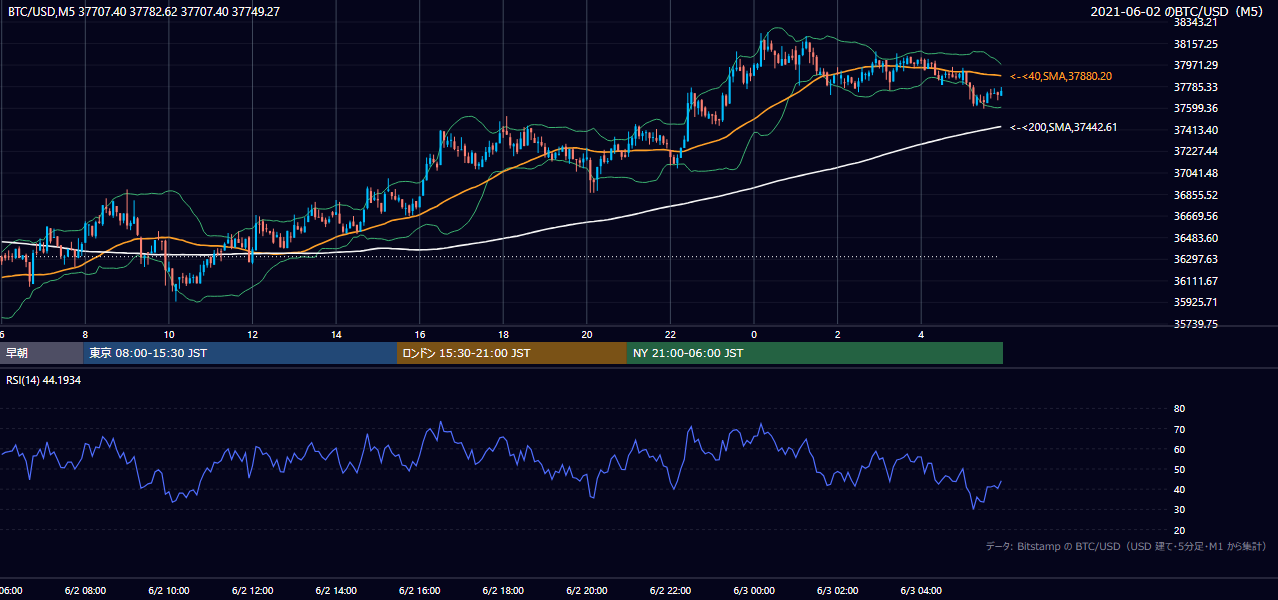Click the 6/2 12:00 time label
This screenshot has height=600, width=1278.
click(x=253, y=591)
